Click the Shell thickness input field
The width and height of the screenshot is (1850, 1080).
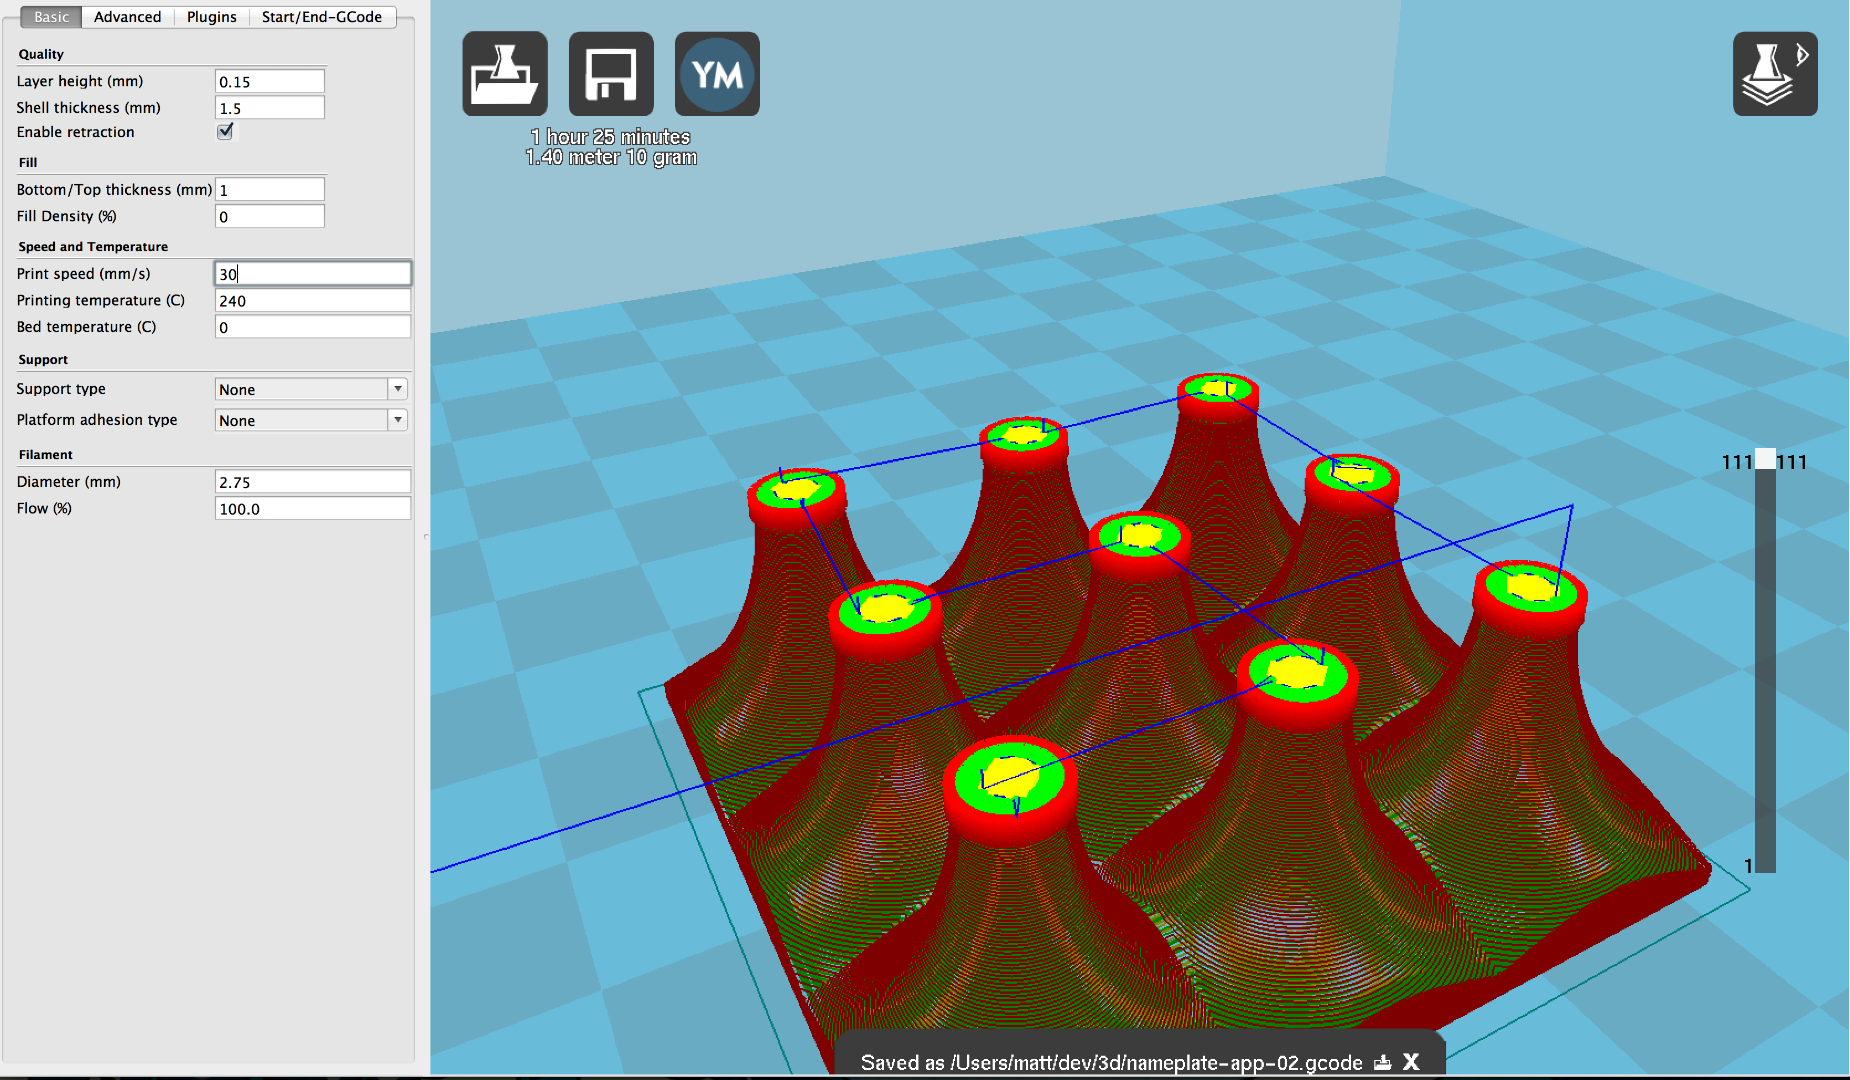[x=270, y=107]
